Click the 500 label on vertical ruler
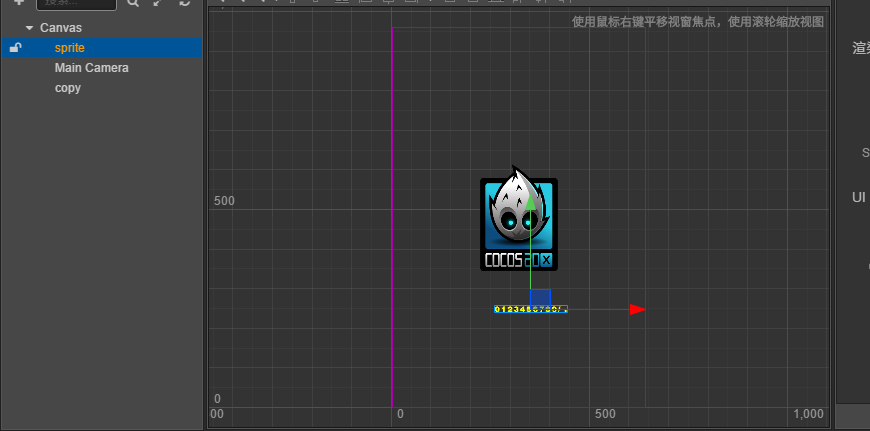The height and width of the screenshot is (431, 870). (224, 201)
